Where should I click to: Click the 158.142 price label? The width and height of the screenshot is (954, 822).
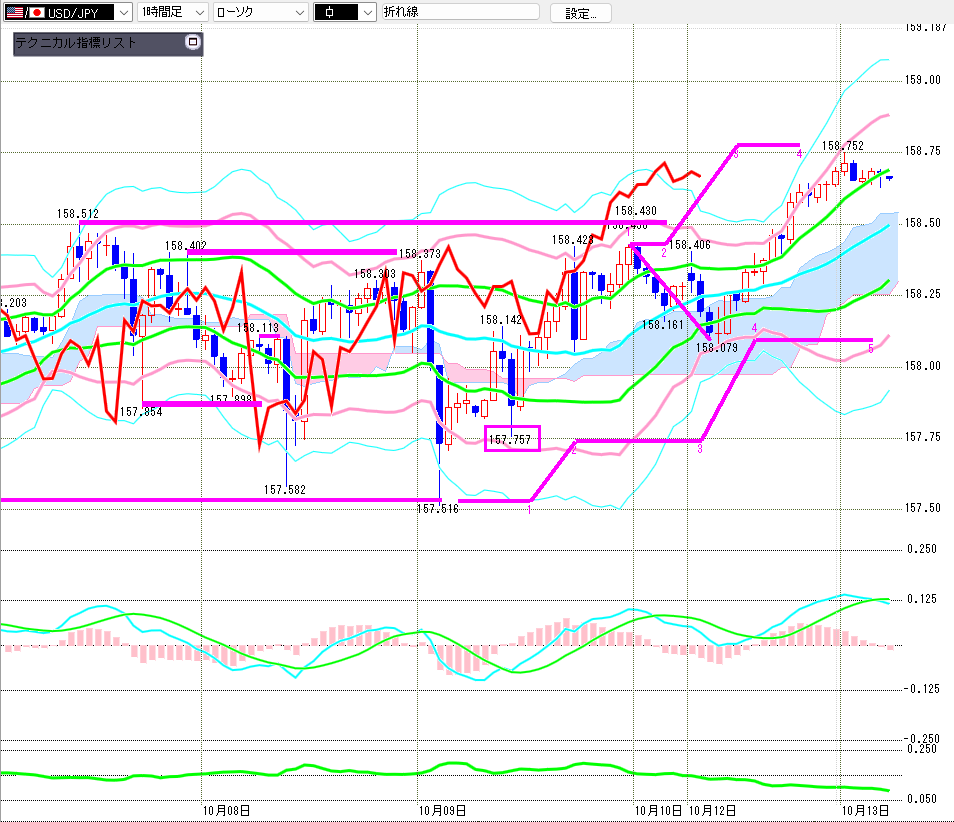501,320
